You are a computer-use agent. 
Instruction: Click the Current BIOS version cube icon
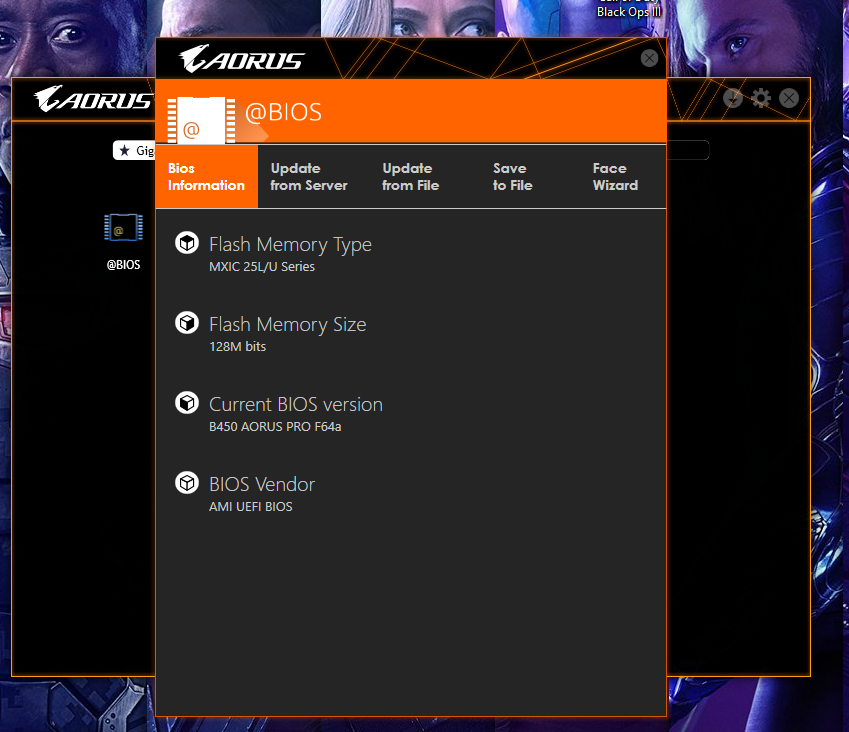pos(187,403)
